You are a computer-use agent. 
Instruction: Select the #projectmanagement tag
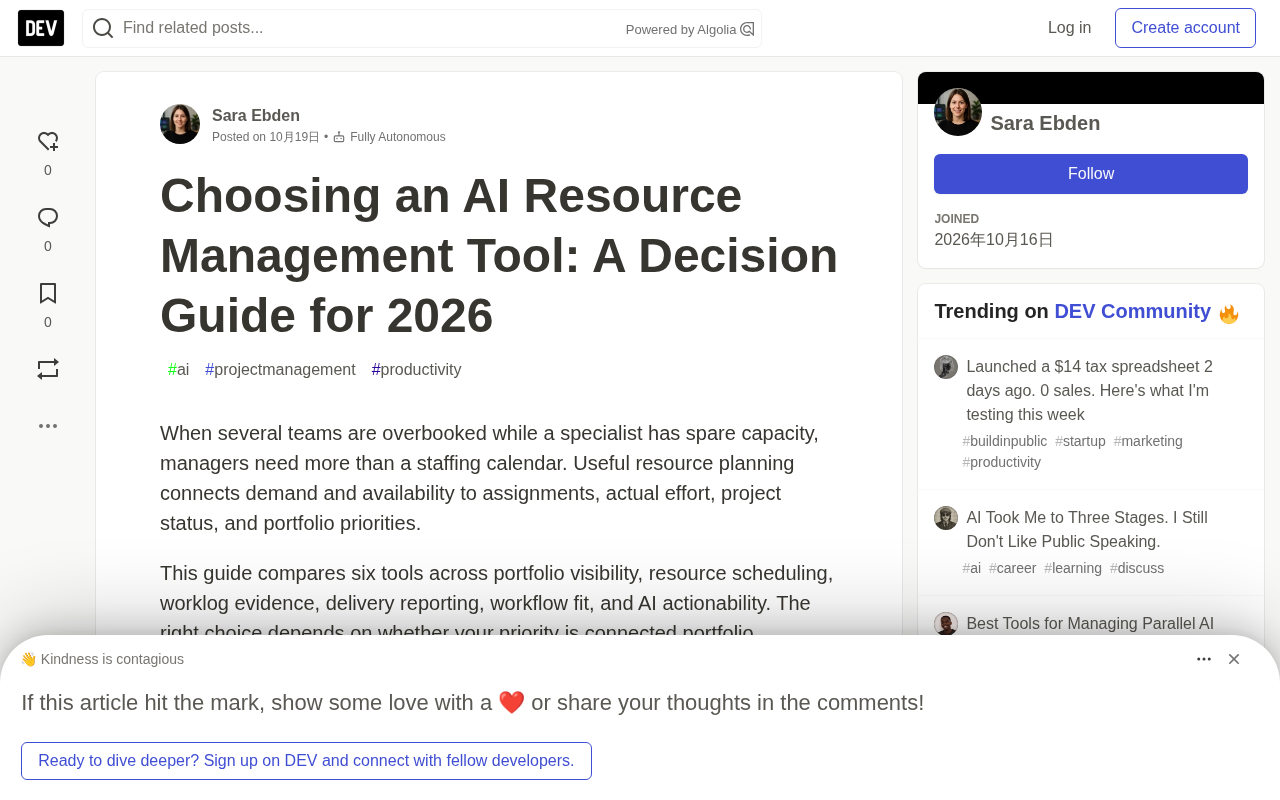click(x=280, y=369)
